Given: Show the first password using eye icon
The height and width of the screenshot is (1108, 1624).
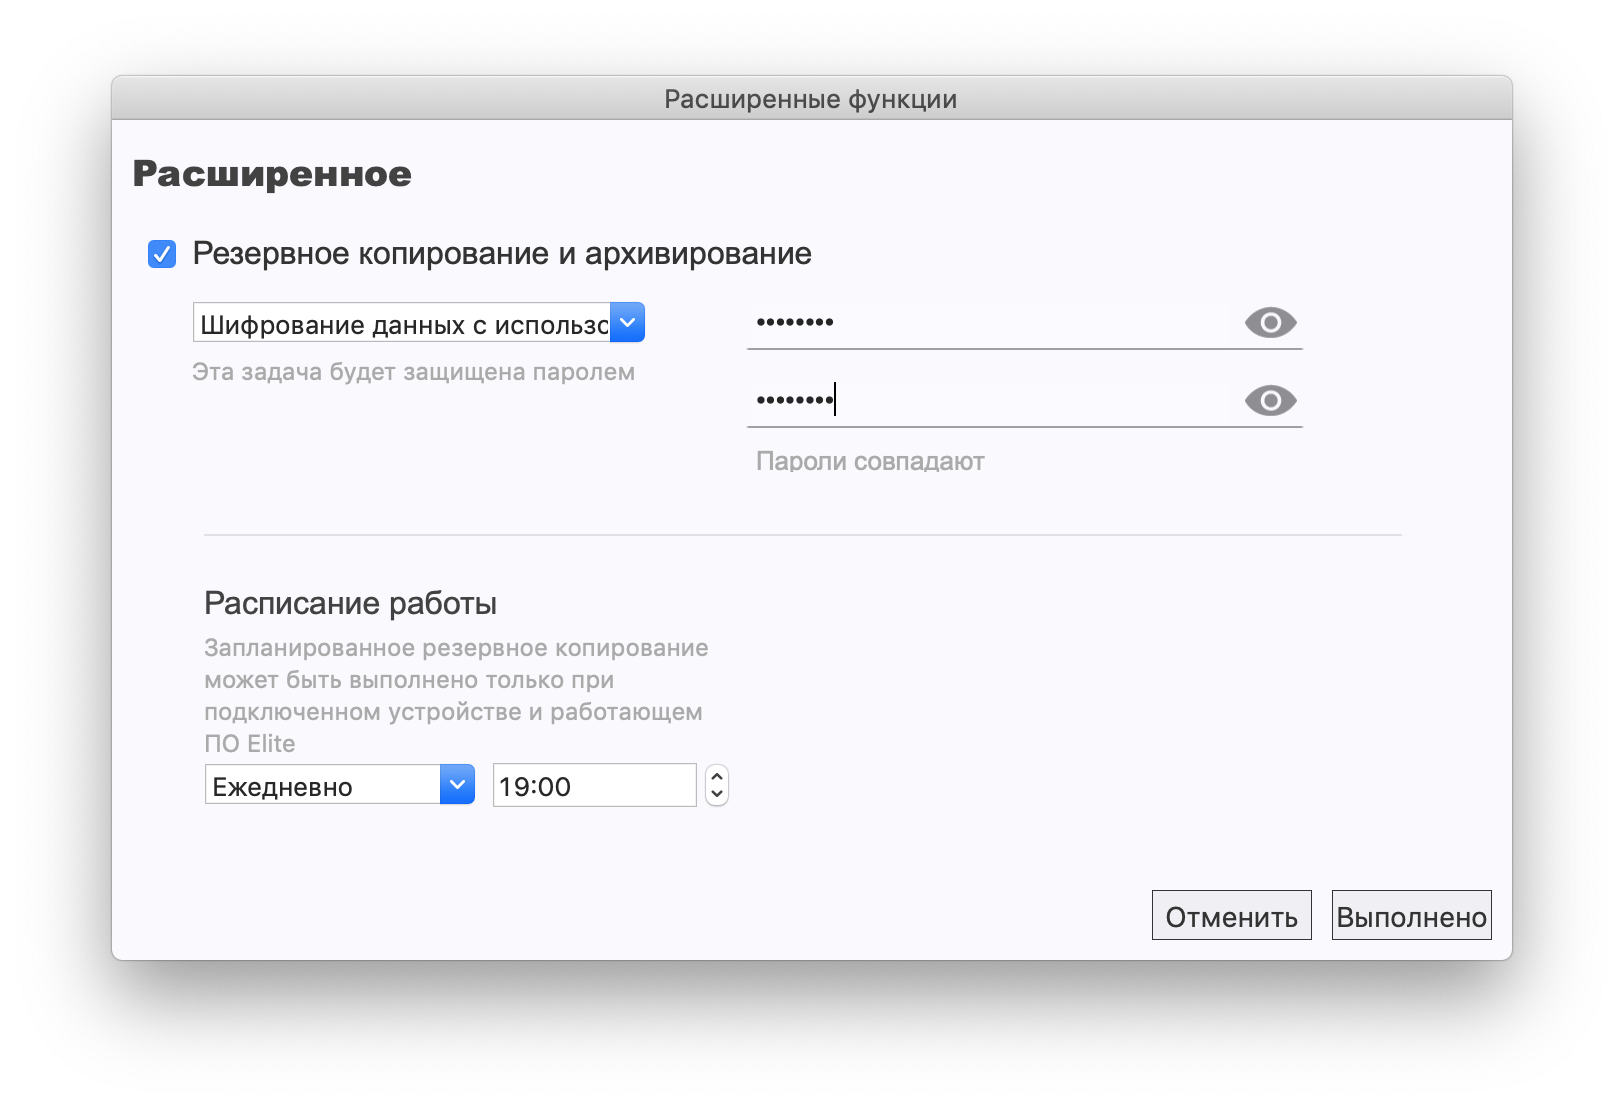Looking at the screenshot, I should (1270, 323).
